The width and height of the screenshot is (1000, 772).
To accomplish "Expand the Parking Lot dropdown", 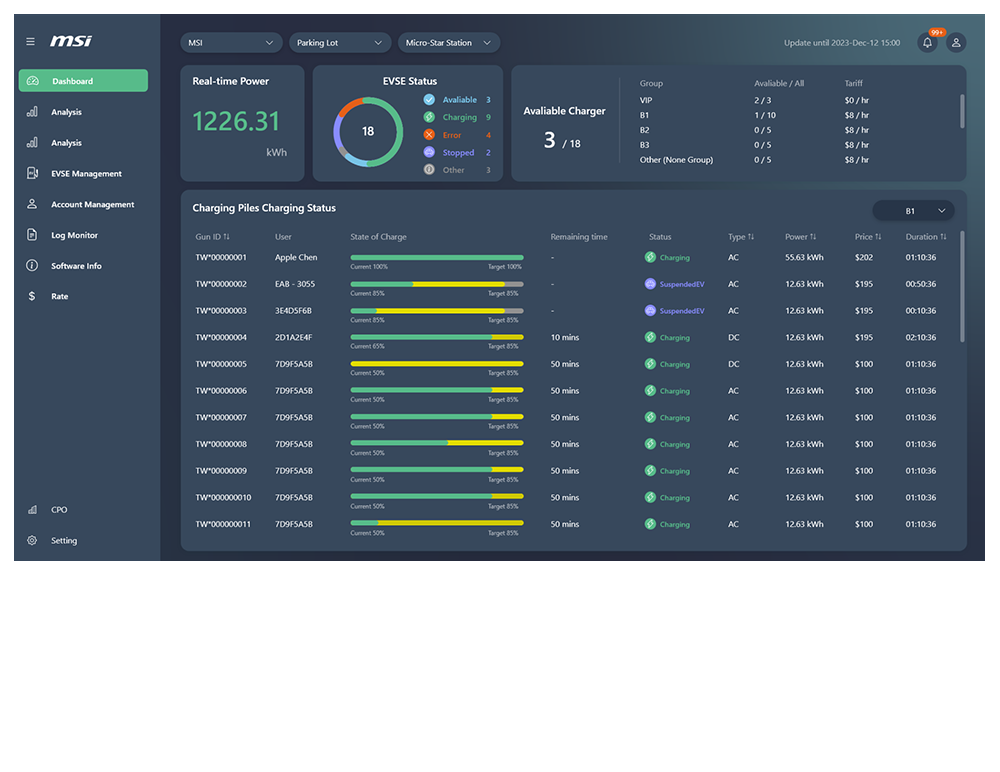I will point(340,42).
